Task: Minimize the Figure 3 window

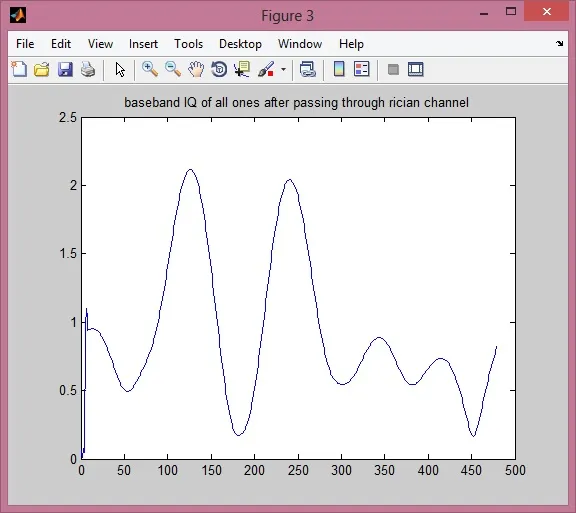Action: coord(484,14)
